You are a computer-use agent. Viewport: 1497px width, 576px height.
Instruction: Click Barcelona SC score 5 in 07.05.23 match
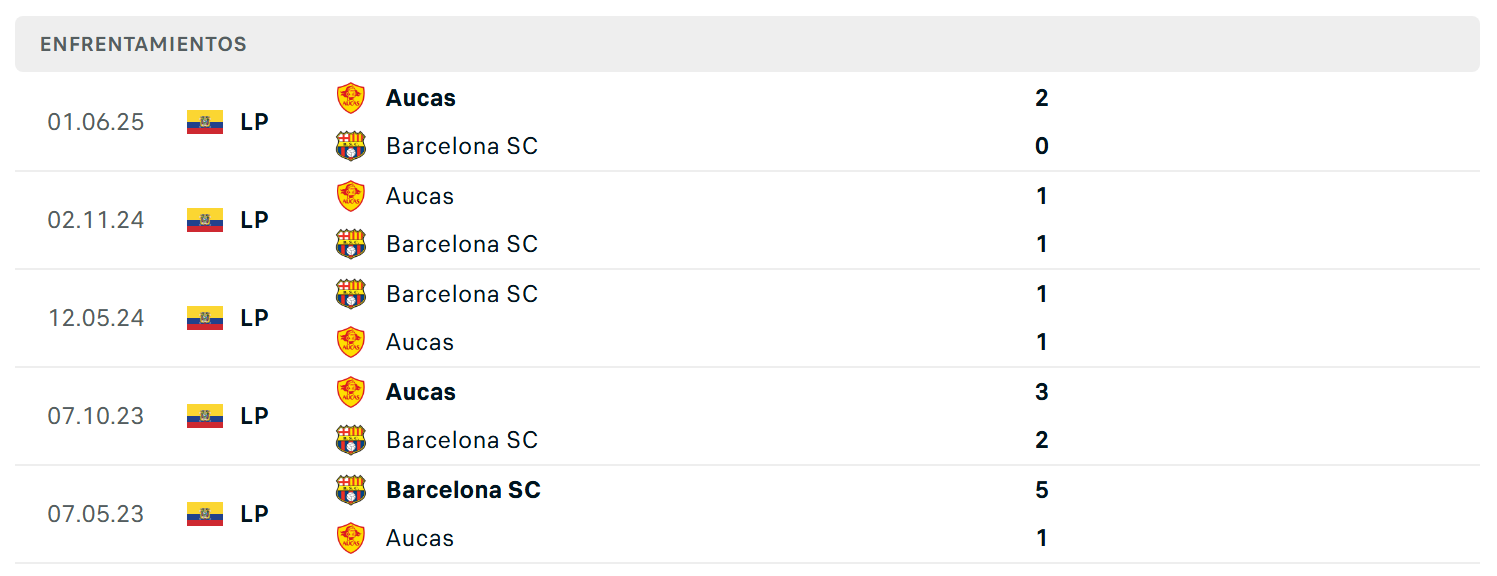(1042, 490)
